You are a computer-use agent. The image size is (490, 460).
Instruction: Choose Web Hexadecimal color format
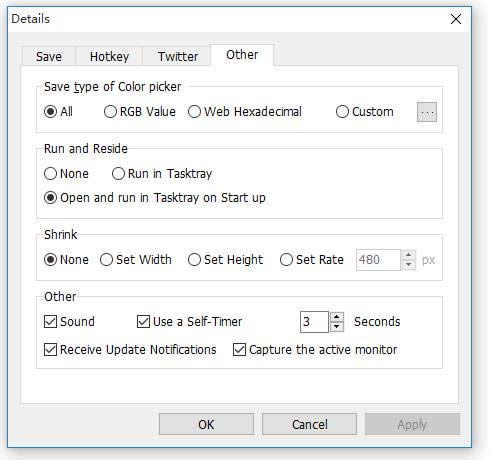(245, 112)
